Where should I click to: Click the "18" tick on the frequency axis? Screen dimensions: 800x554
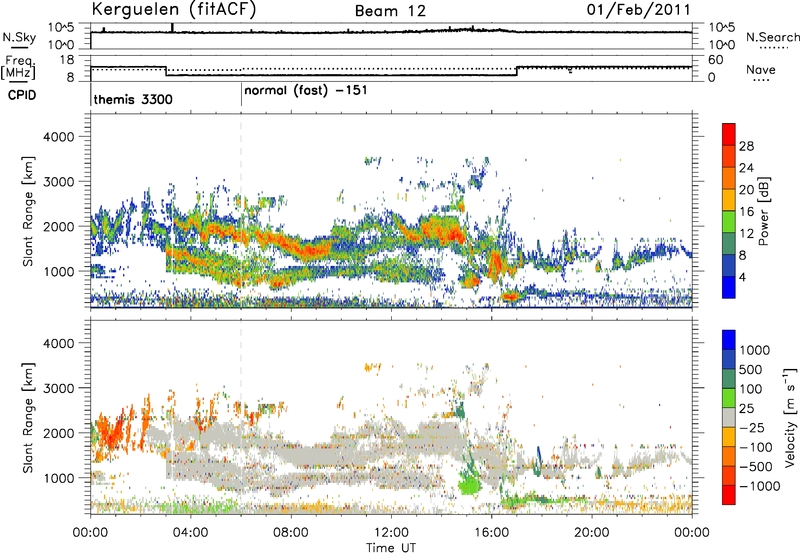(x=67, y=60)
